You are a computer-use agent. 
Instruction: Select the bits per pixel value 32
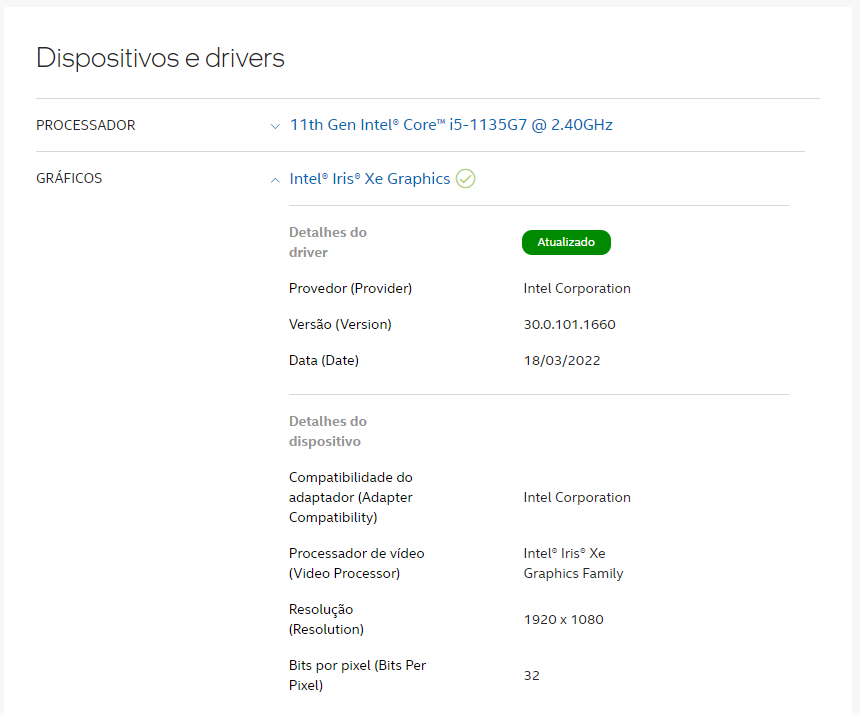tap(531, 676)
